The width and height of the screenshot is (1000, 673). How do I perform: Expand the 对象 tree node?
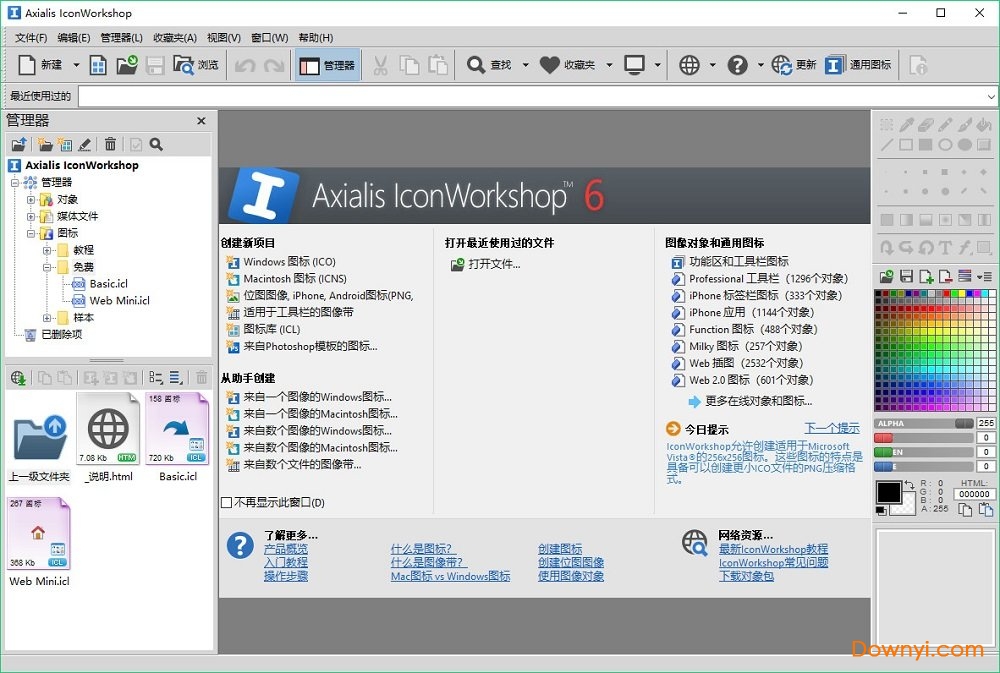click(x=31, y=199)
